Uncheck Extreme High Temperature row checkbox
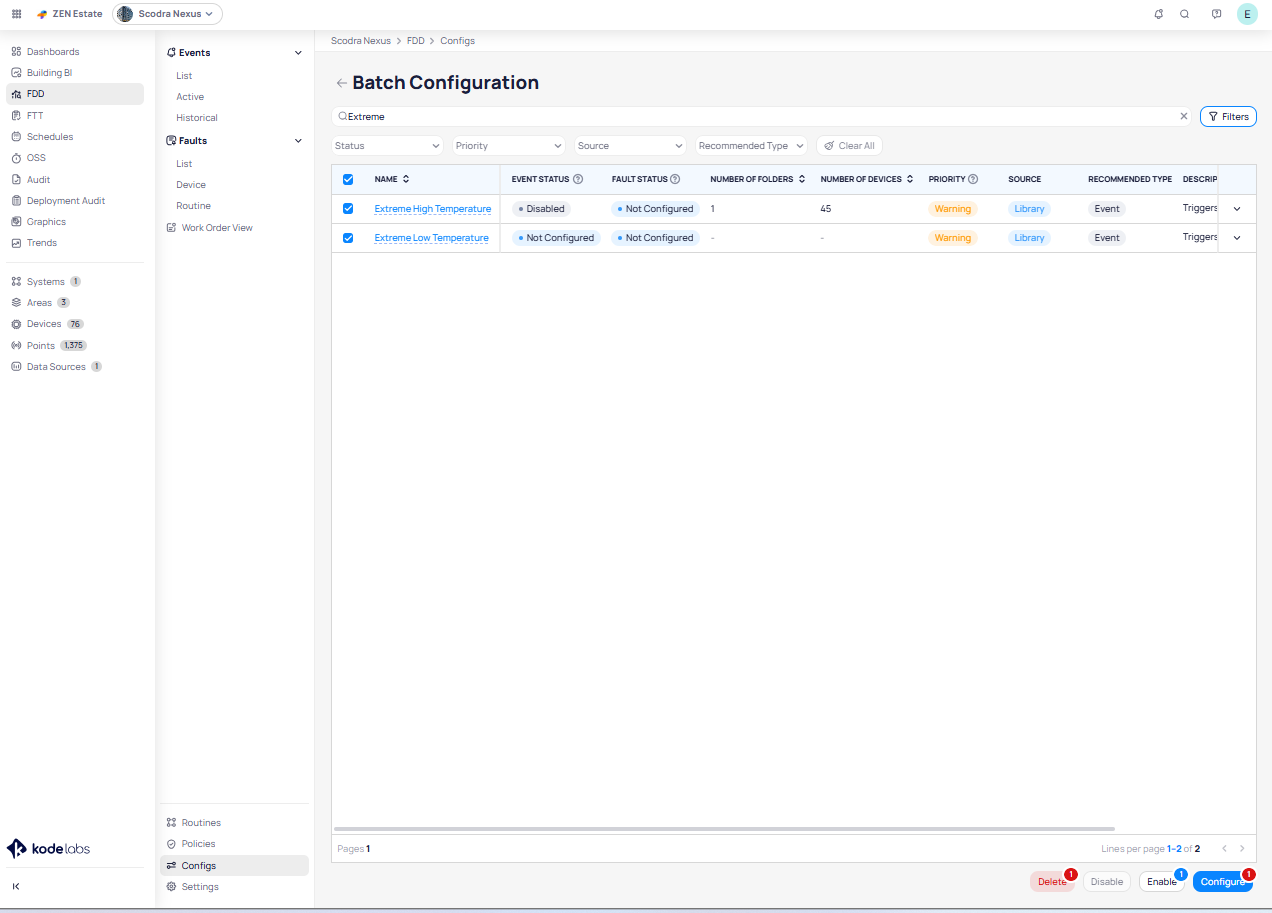This screenshot has width=1272, height=913. coord(348,209)
